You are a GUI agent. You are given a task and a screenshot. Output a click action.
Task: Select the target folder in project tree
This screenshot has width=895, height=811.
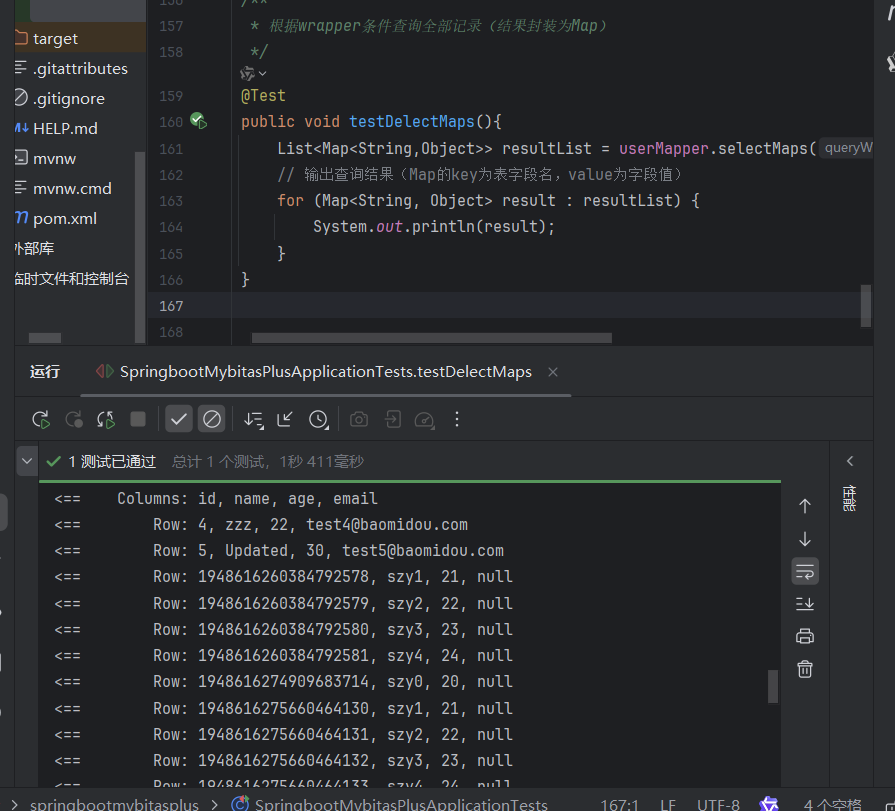click(55, 39)
